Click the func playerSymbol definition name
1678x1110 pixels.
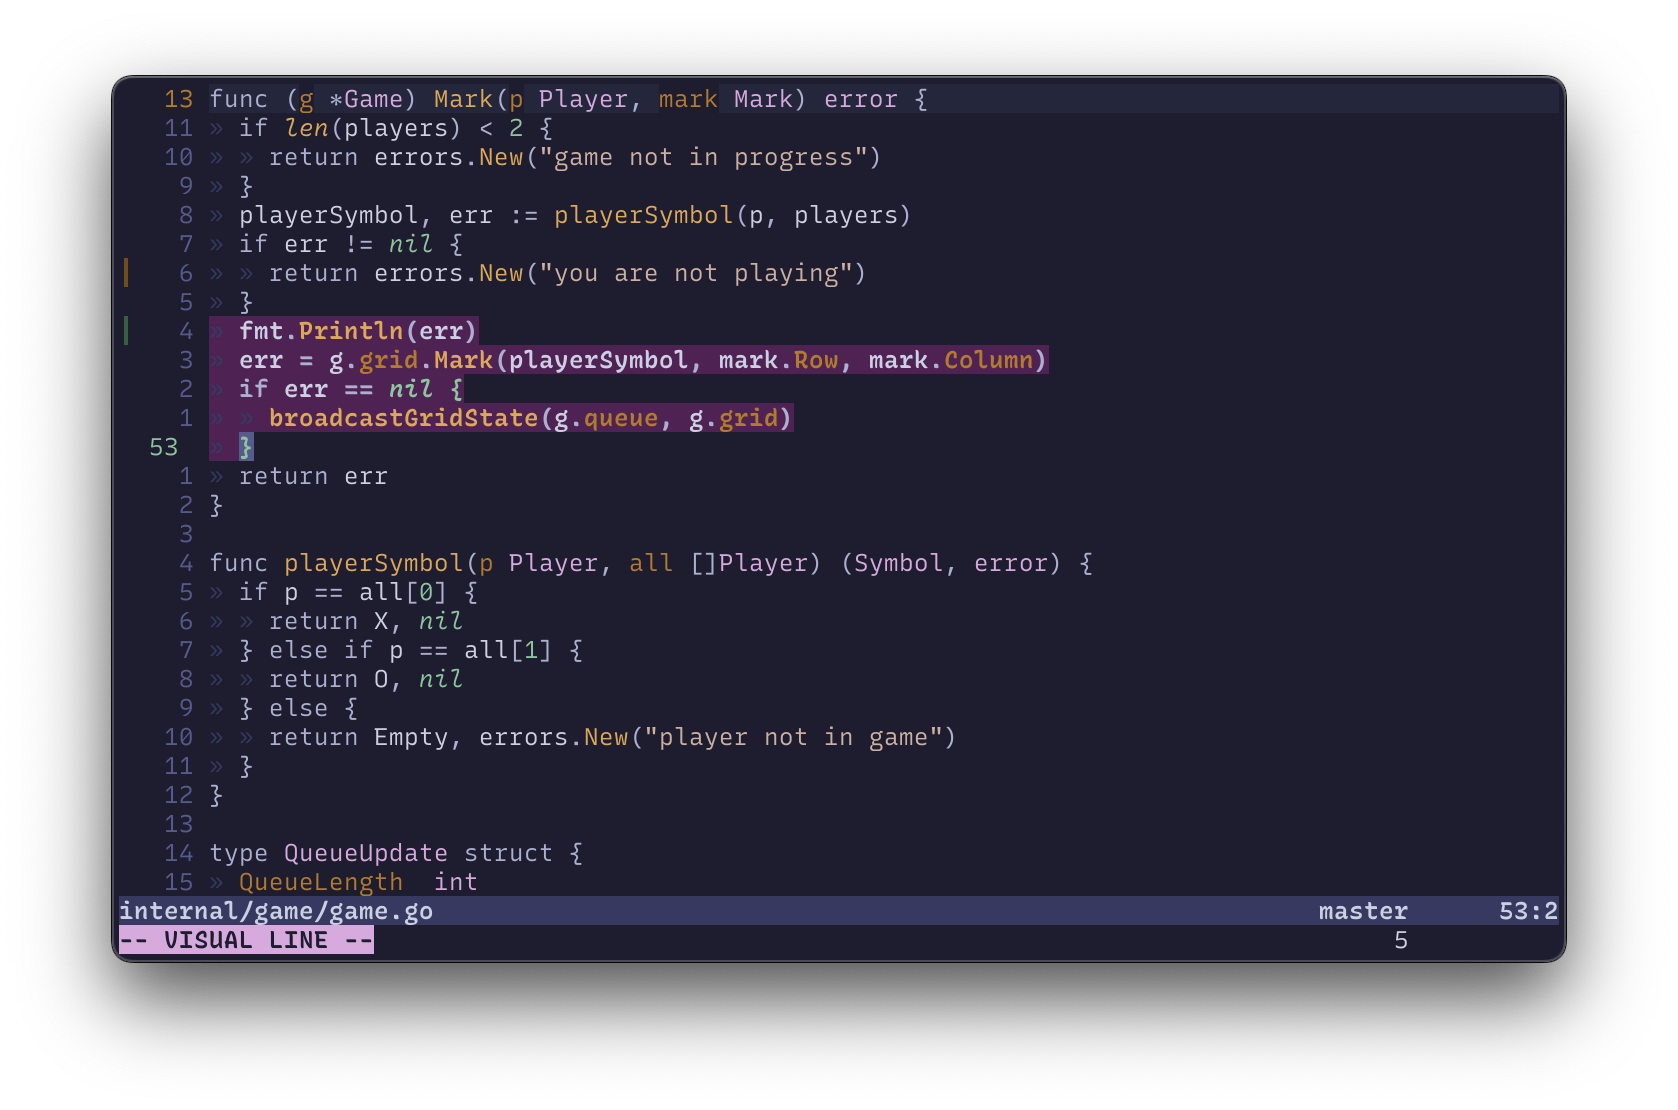(x=374, y=563)
